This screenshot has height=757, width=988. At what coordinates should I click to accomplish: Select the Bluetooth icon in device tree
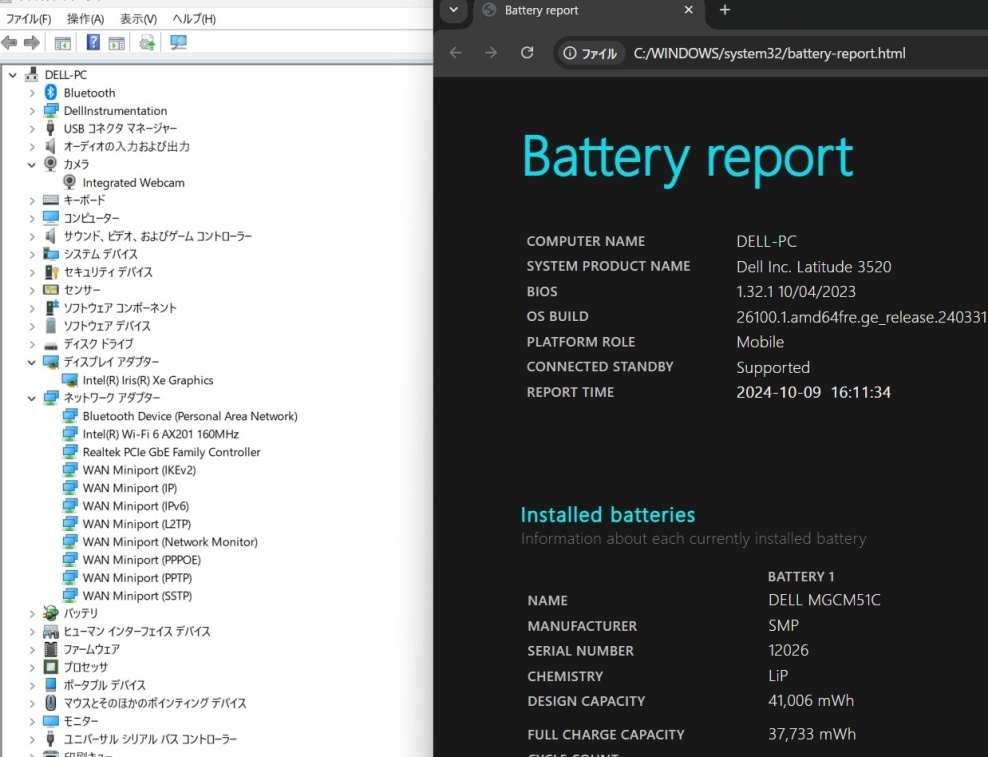point(51,93)
